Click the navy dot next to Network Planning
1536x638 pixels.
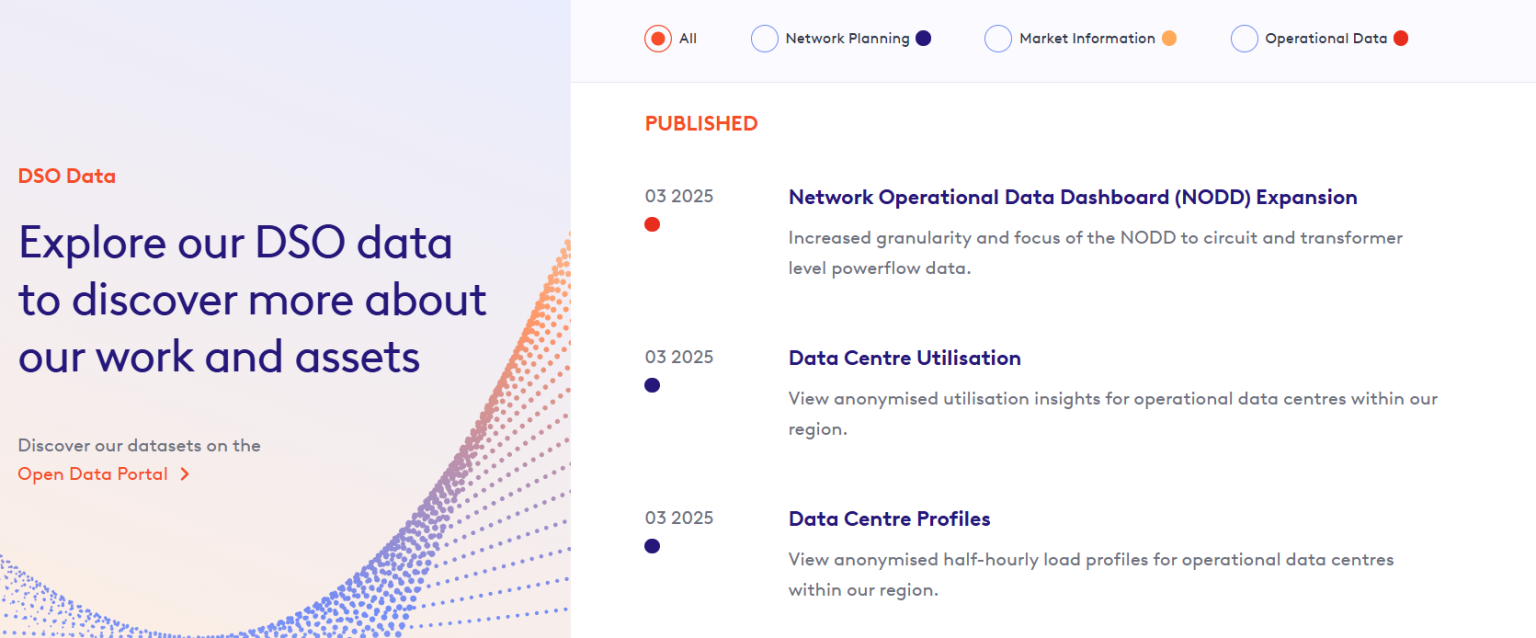pos(922,38)
